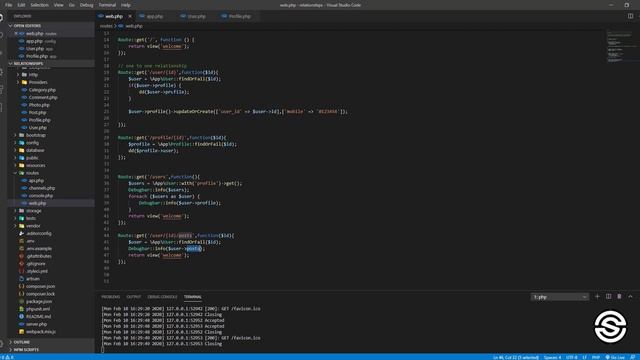Open the View menu
This screenshot has width=640, height=360.
coord(58,5)
